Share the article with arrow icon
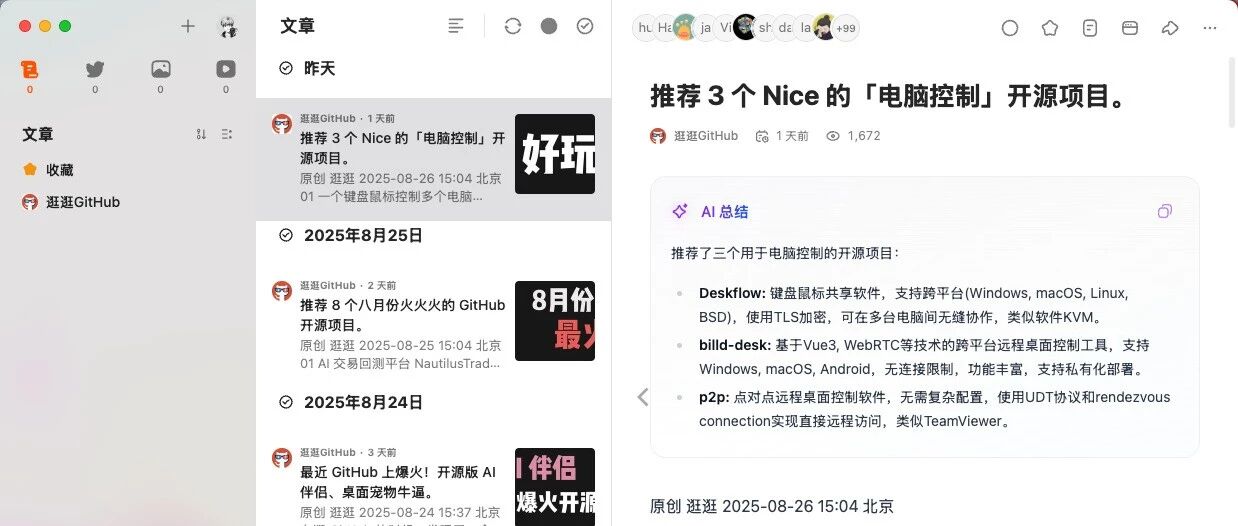 coord(1170,28)
